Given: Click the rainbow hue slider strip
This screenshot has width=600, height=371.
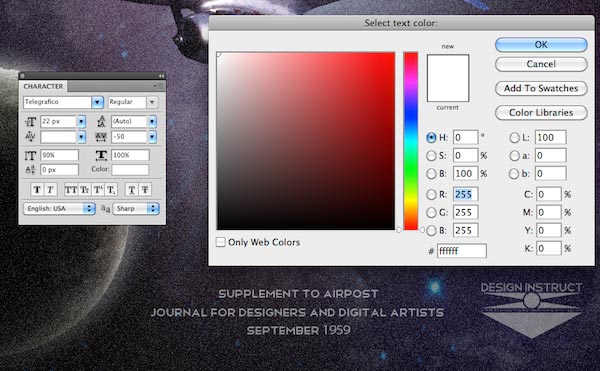Looking at the screenshot, I should click(411, 141).
